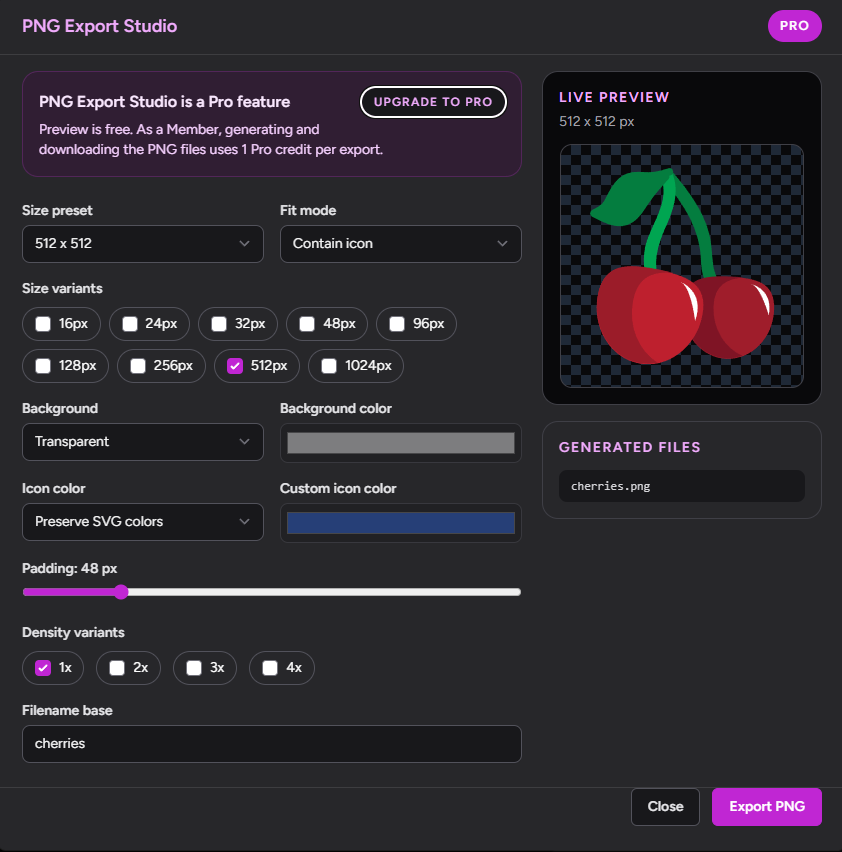Click the Upgrade to Pro button
Viewport: 842px width, 852px height.
click(x=433, y=102)
